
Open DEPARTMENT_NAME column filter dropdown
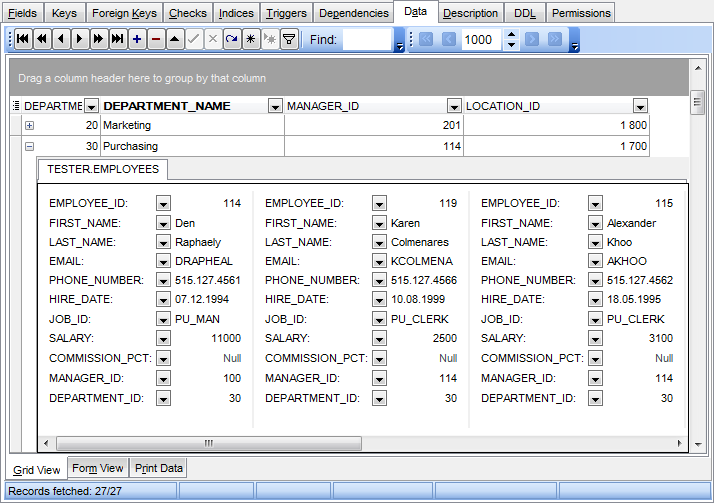(x=275, y=106)
